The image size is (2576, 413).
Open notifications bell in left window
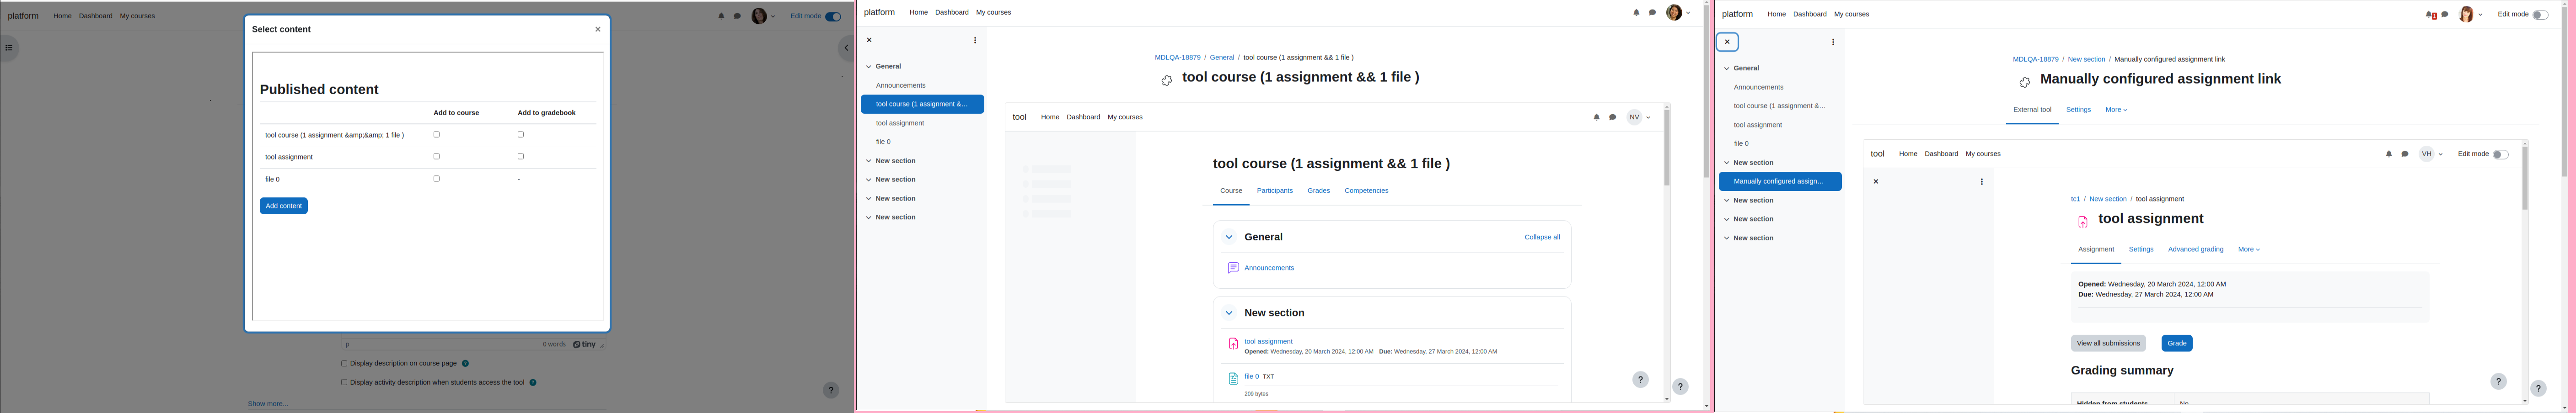pyautogui.click(x=721, y=16)
